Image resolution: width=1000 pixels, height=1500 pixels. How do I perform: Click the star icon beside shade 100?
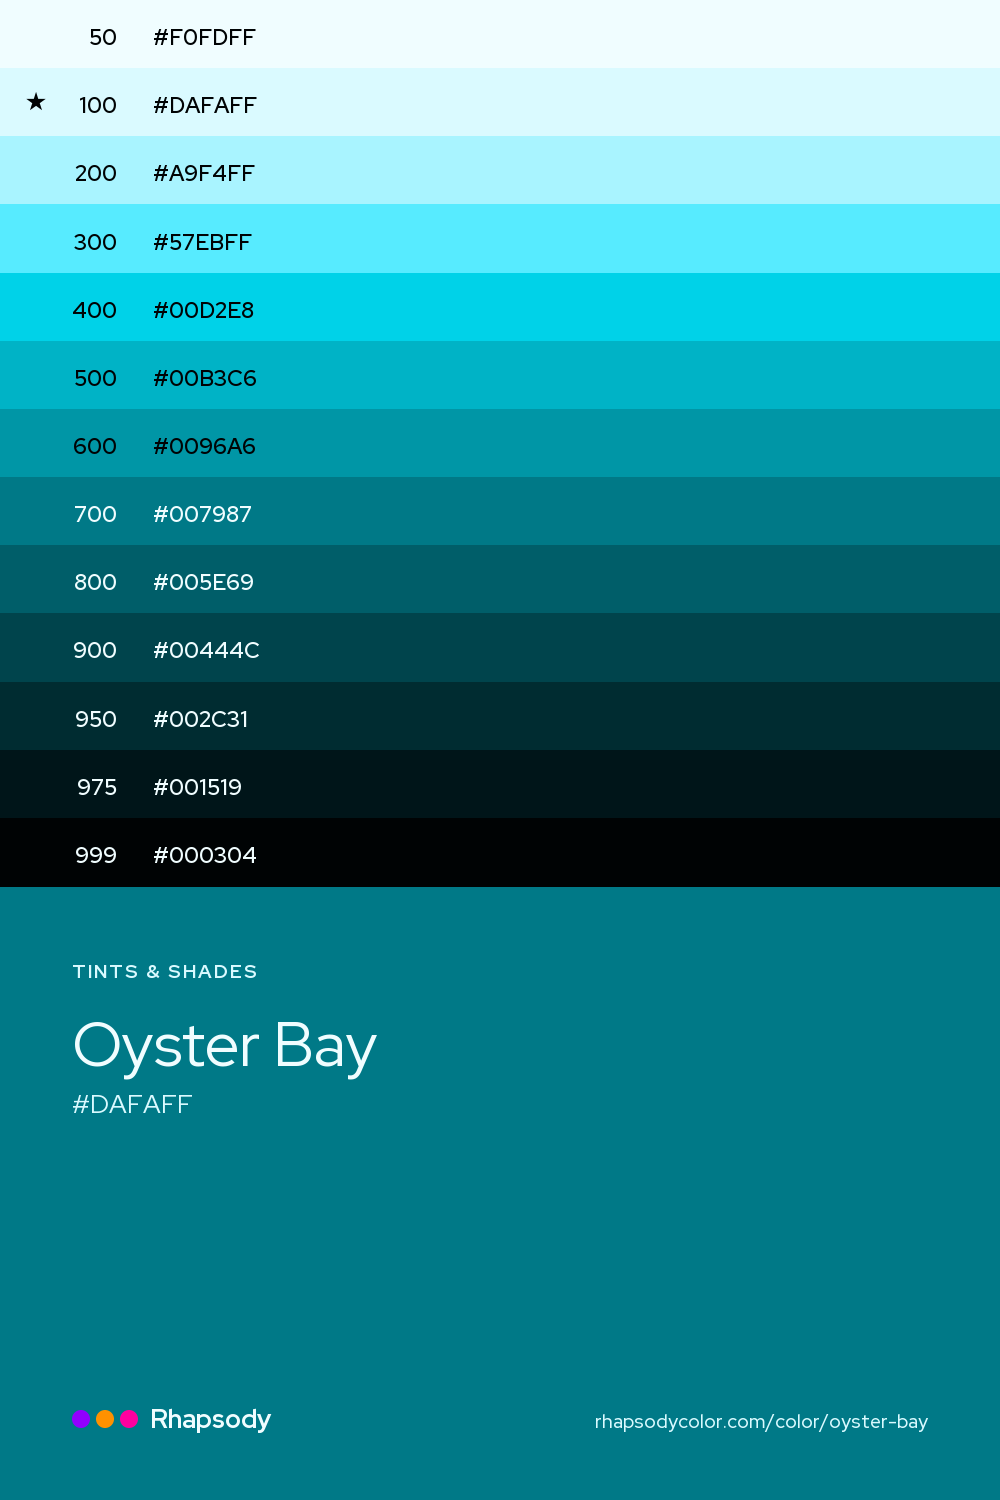pyautogui.click(x=36, y=102)
